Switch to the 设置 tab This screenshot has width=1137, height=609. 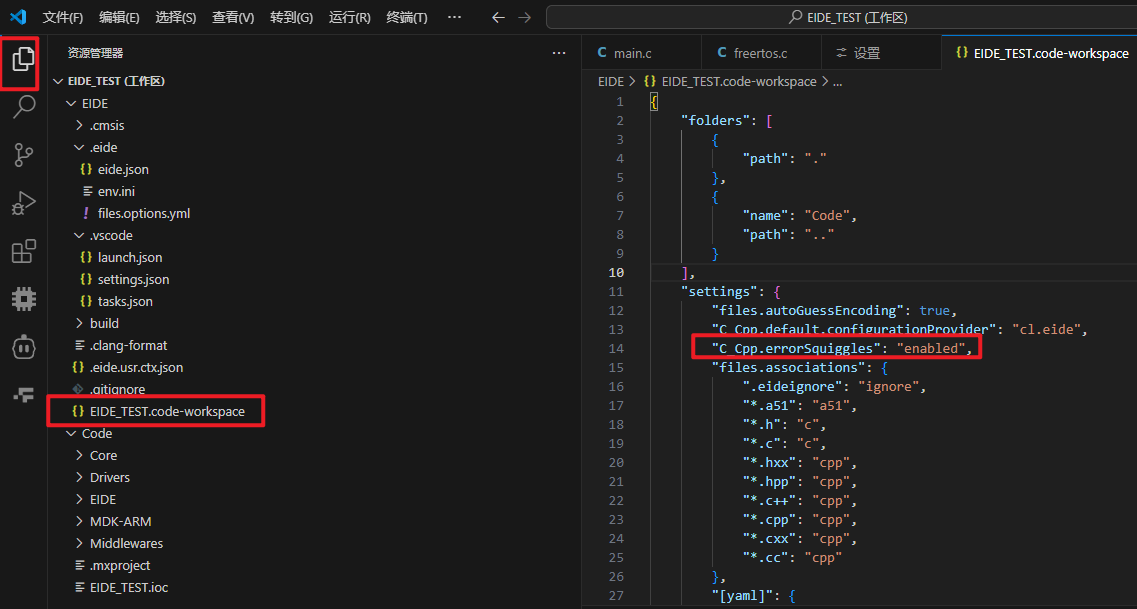coord(881,53)
